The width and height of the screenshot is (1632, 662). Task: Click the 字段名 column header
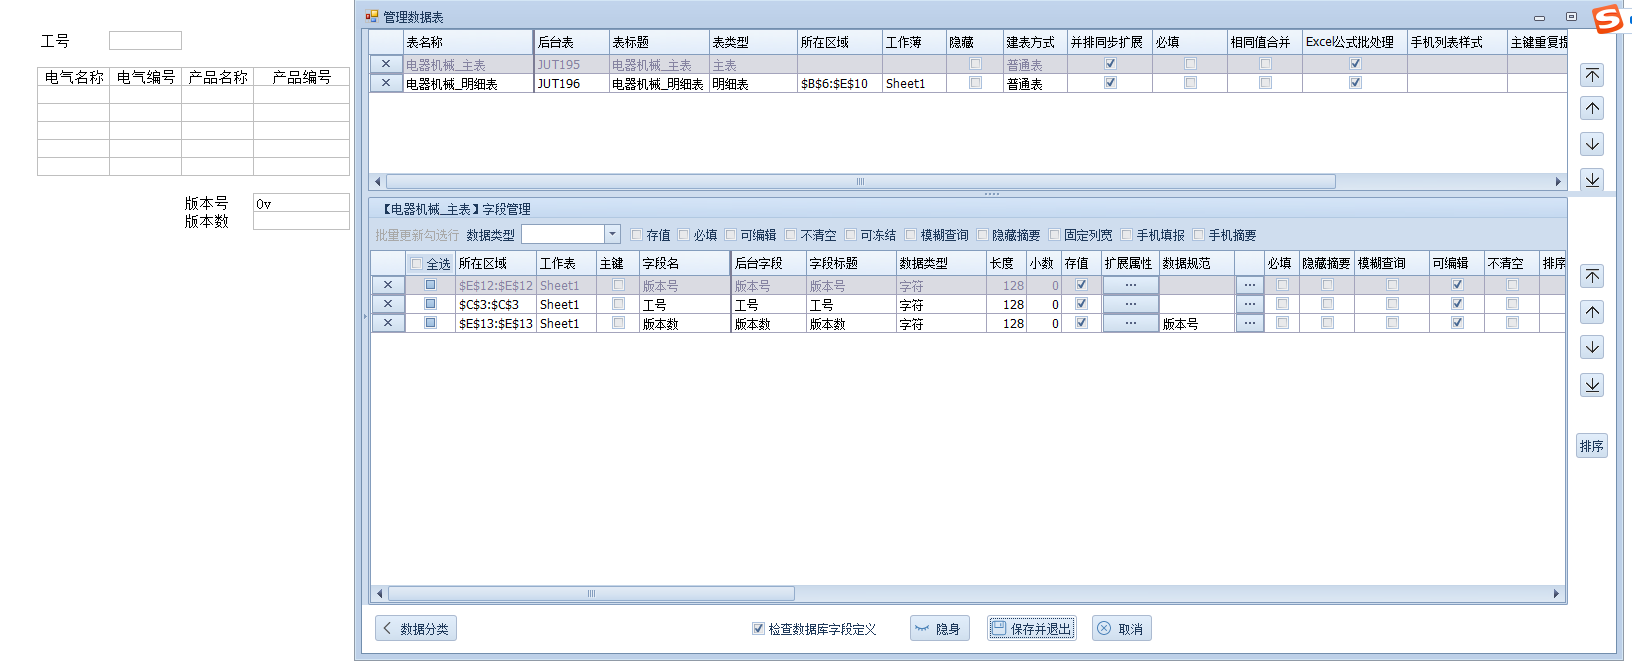684,263
